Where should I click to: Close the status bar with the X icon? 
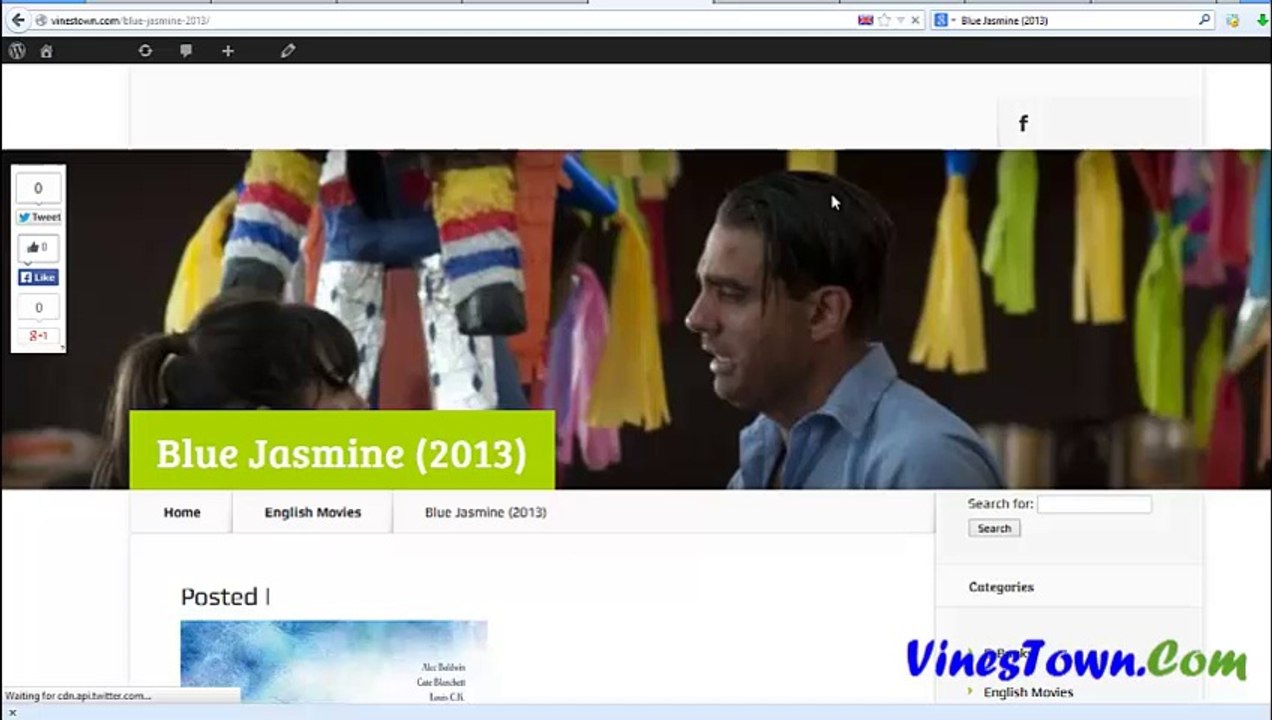pyautogui.click(x=12, y=712)
